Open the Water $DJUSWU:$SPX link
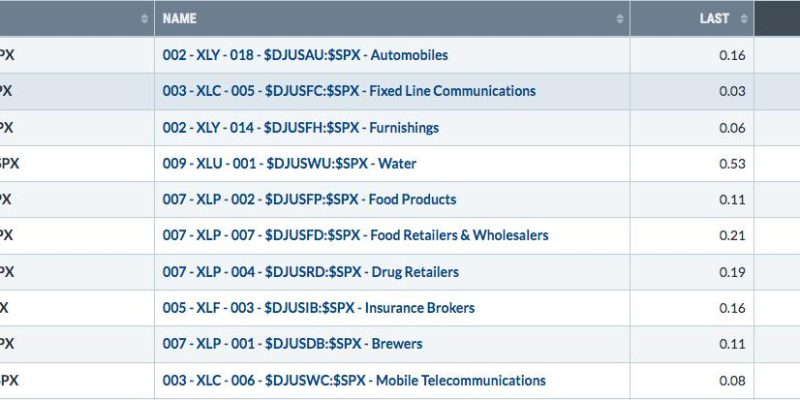The image size is (800, 400). [289, 164]
